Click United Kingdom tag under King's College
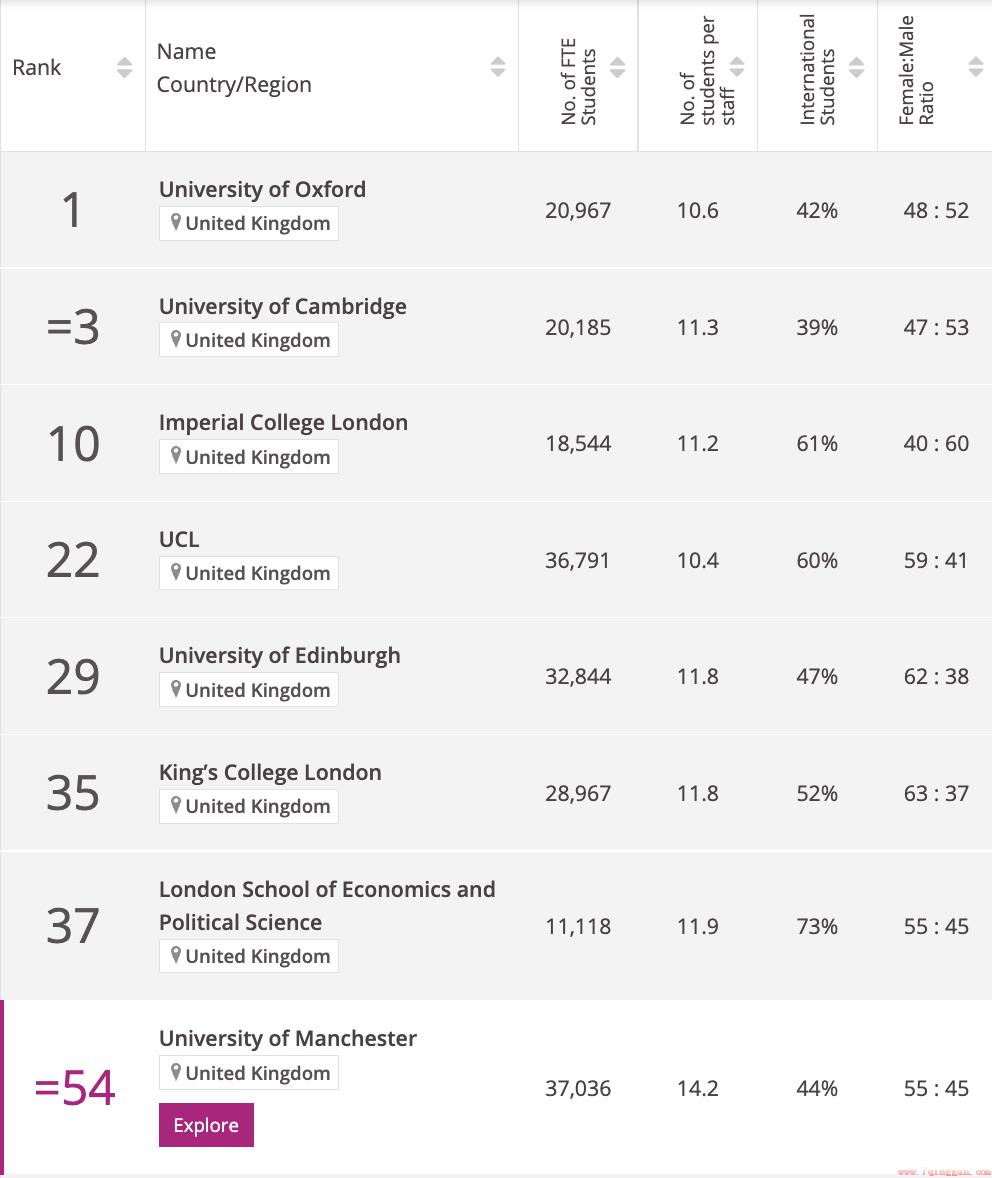 [249, 806]
